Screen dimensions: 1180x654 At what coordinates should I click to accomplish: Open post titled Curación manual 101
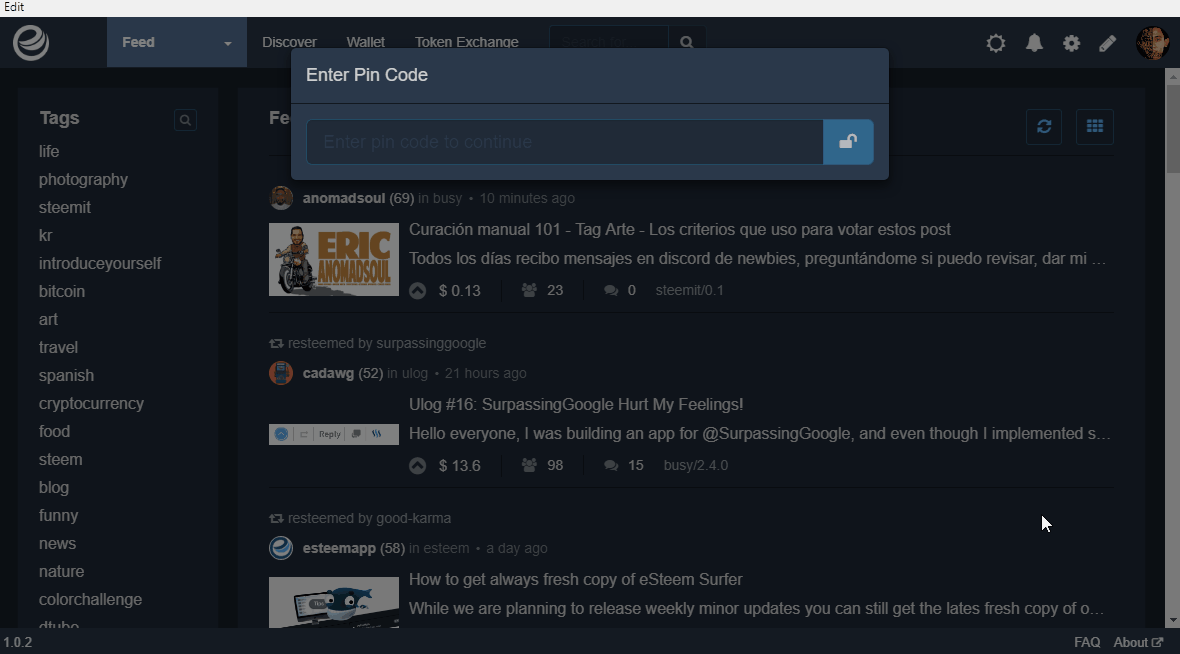(x=680, y=230)
